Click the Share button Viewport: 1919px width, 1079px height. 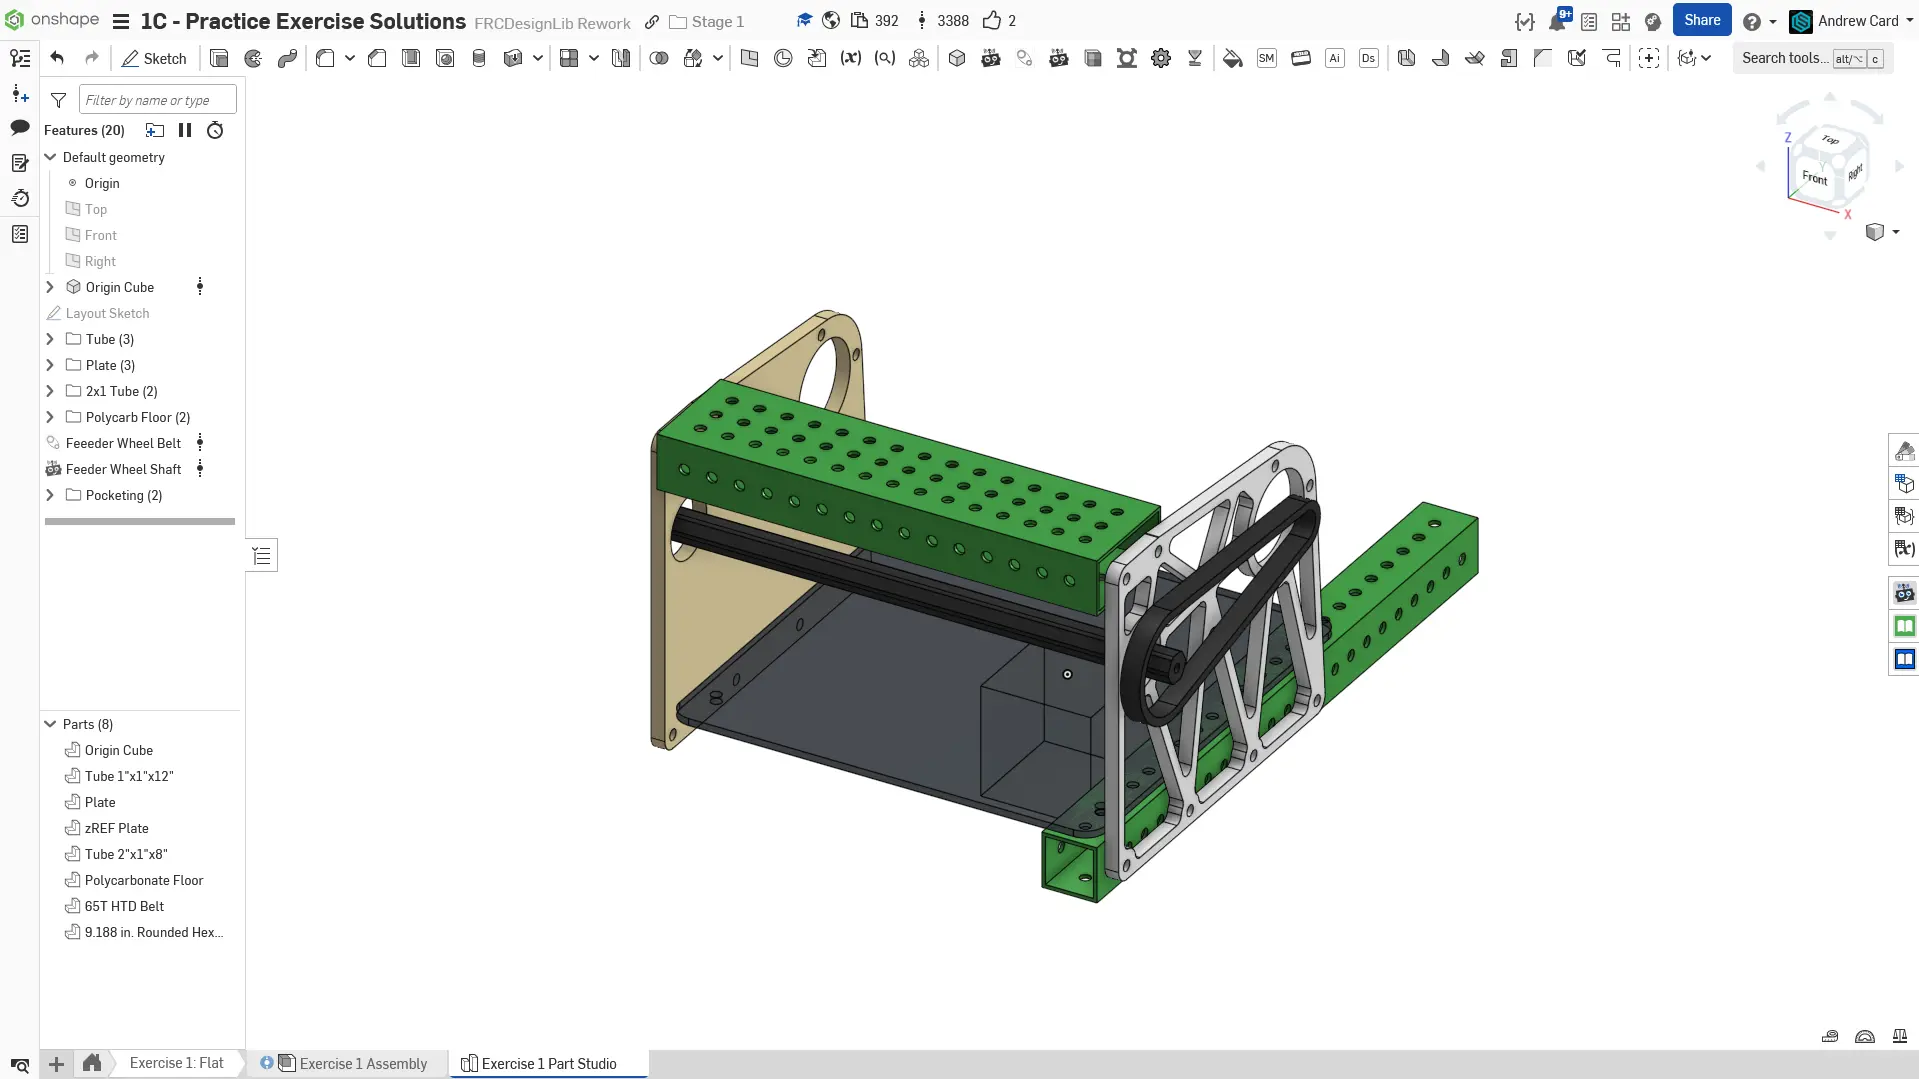1701,20
